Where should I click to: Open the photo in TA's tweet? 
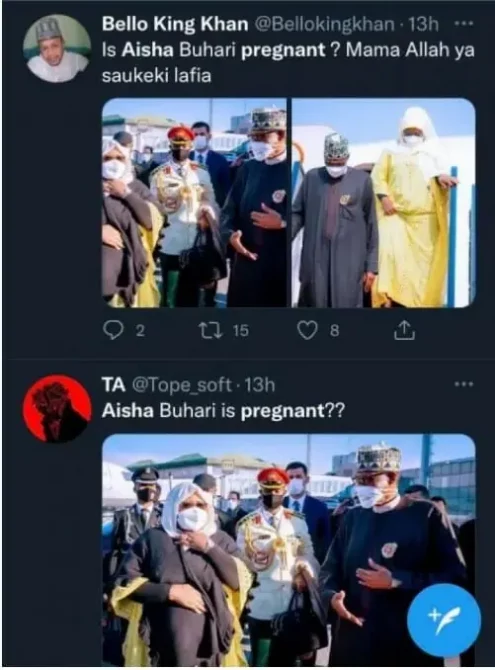click(289, 550)
